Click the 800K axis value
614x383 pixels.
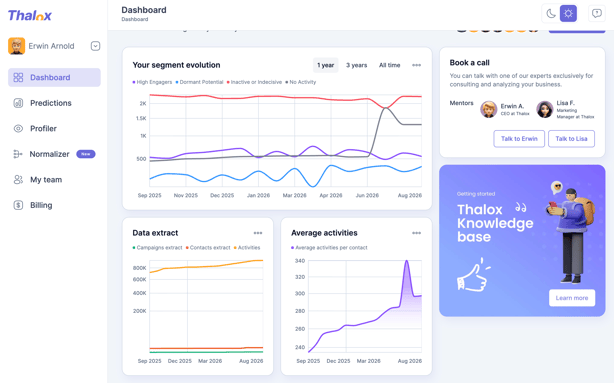(x=139, y=268)
